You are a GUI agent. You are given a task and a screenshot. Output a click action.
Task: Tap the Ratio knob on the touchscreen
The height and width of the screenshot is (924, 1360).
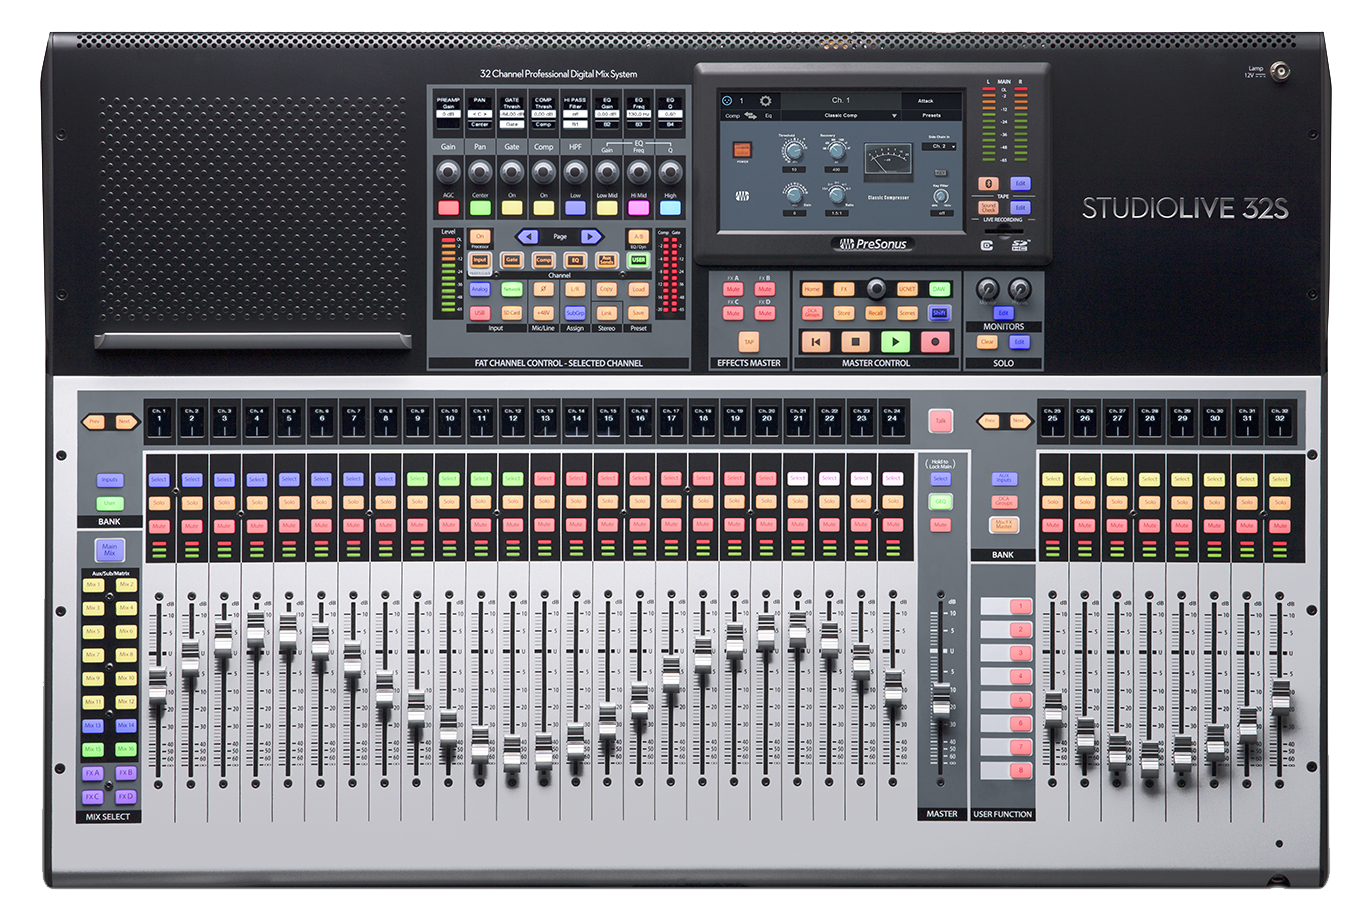pos(836,195)
